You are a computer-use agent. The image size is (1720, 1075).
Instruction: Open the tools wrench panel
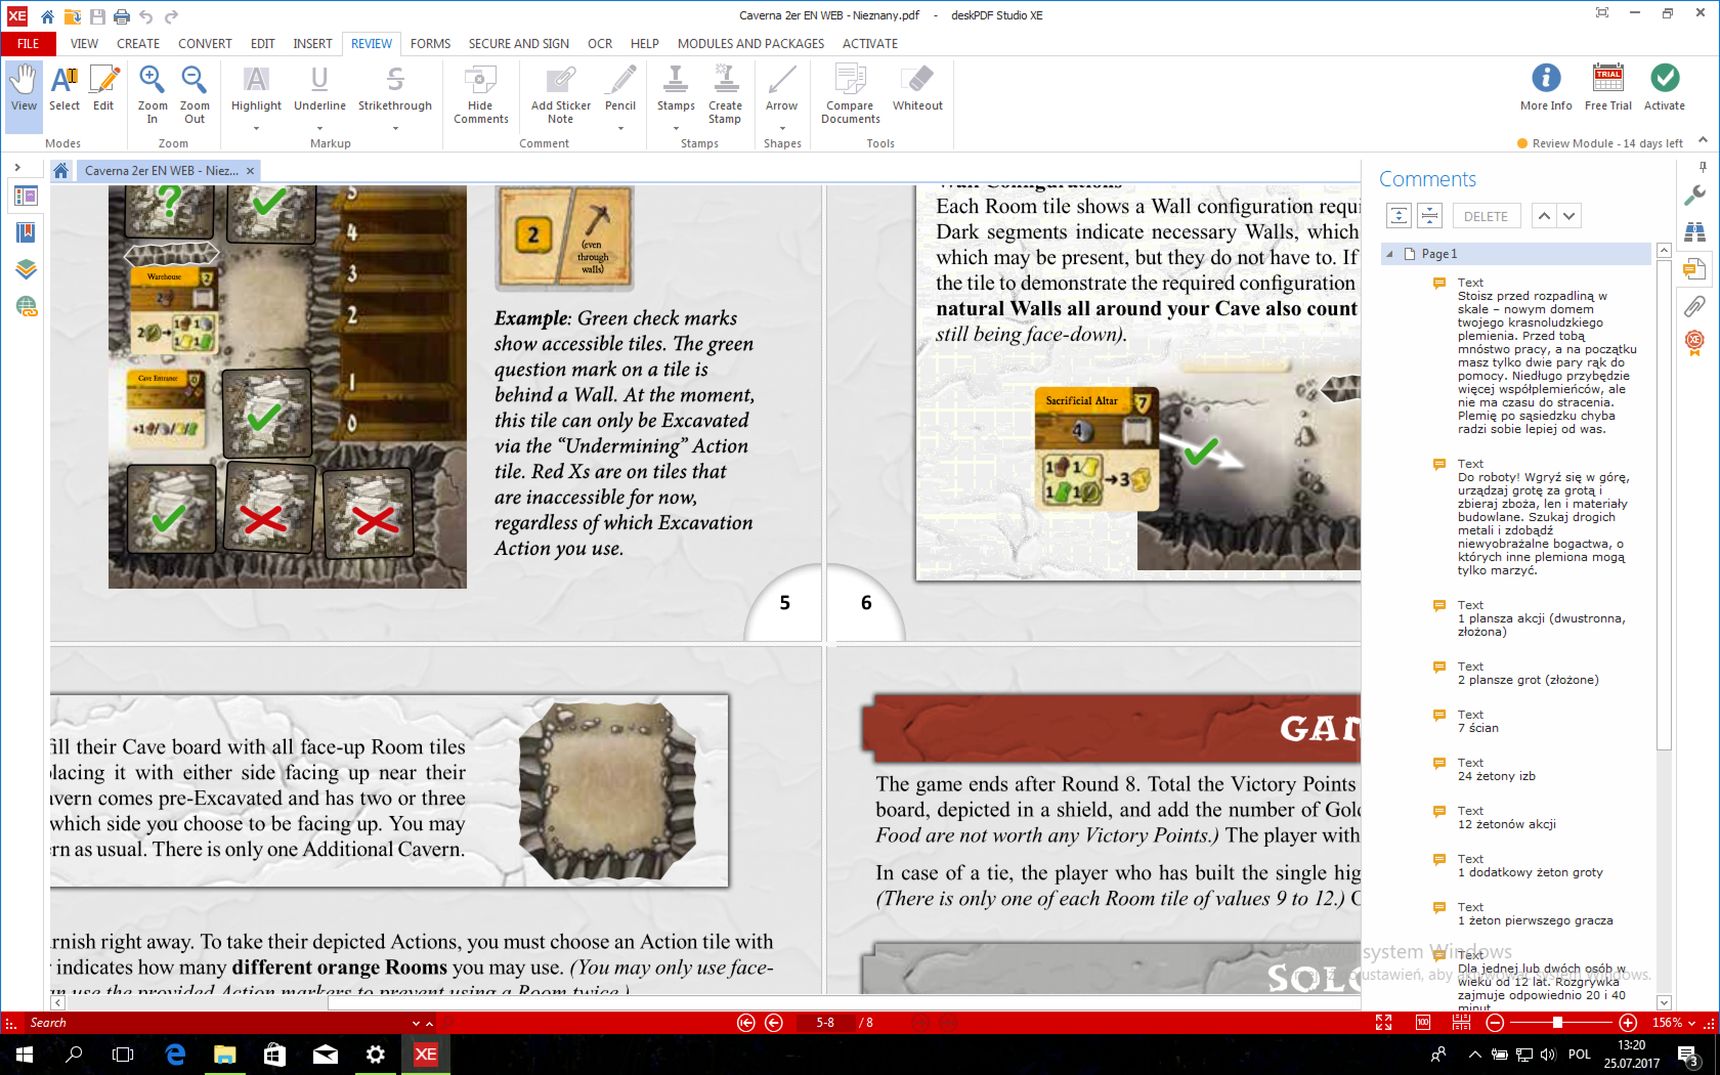pyautogui.click(x=1694, y=196)
